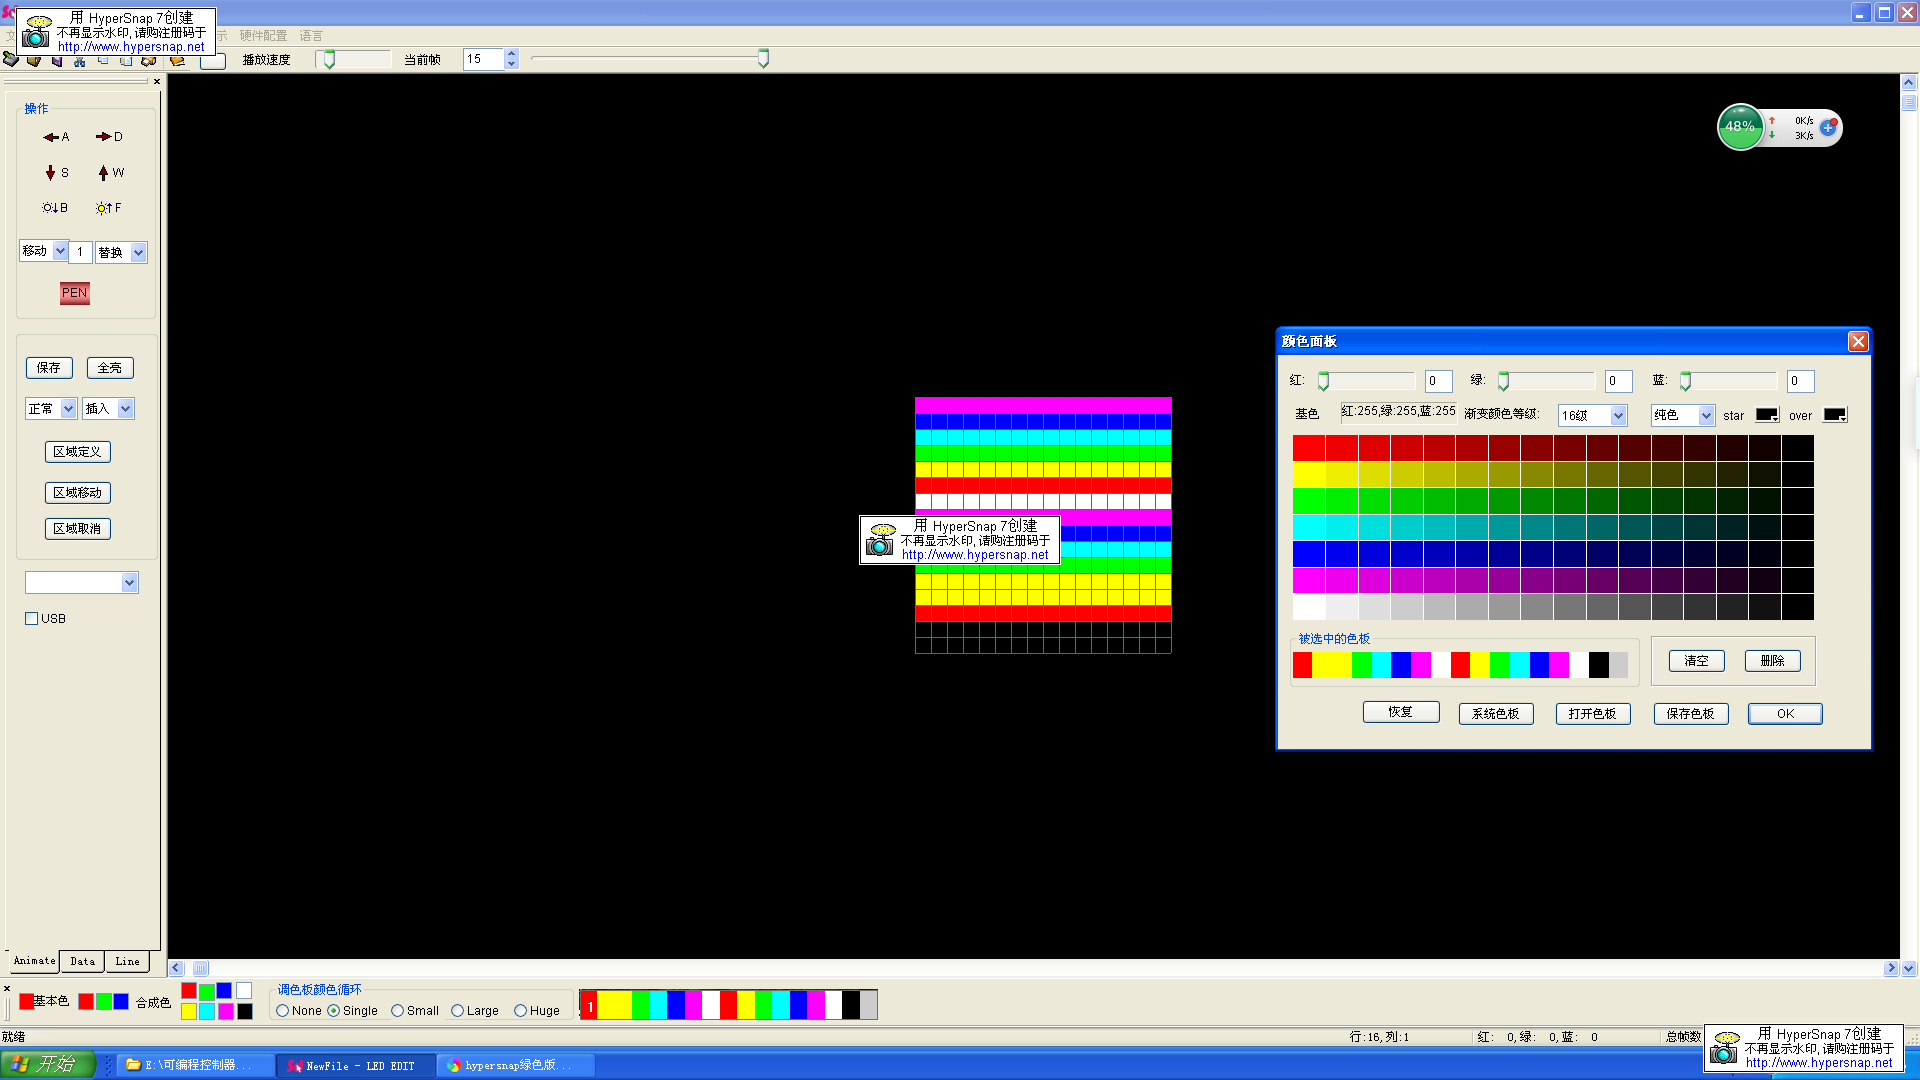The width and height of the screenshot is (1920, 1080).
Task: Click the linked-frames icon before the orange folder
Action: point(149,61)
